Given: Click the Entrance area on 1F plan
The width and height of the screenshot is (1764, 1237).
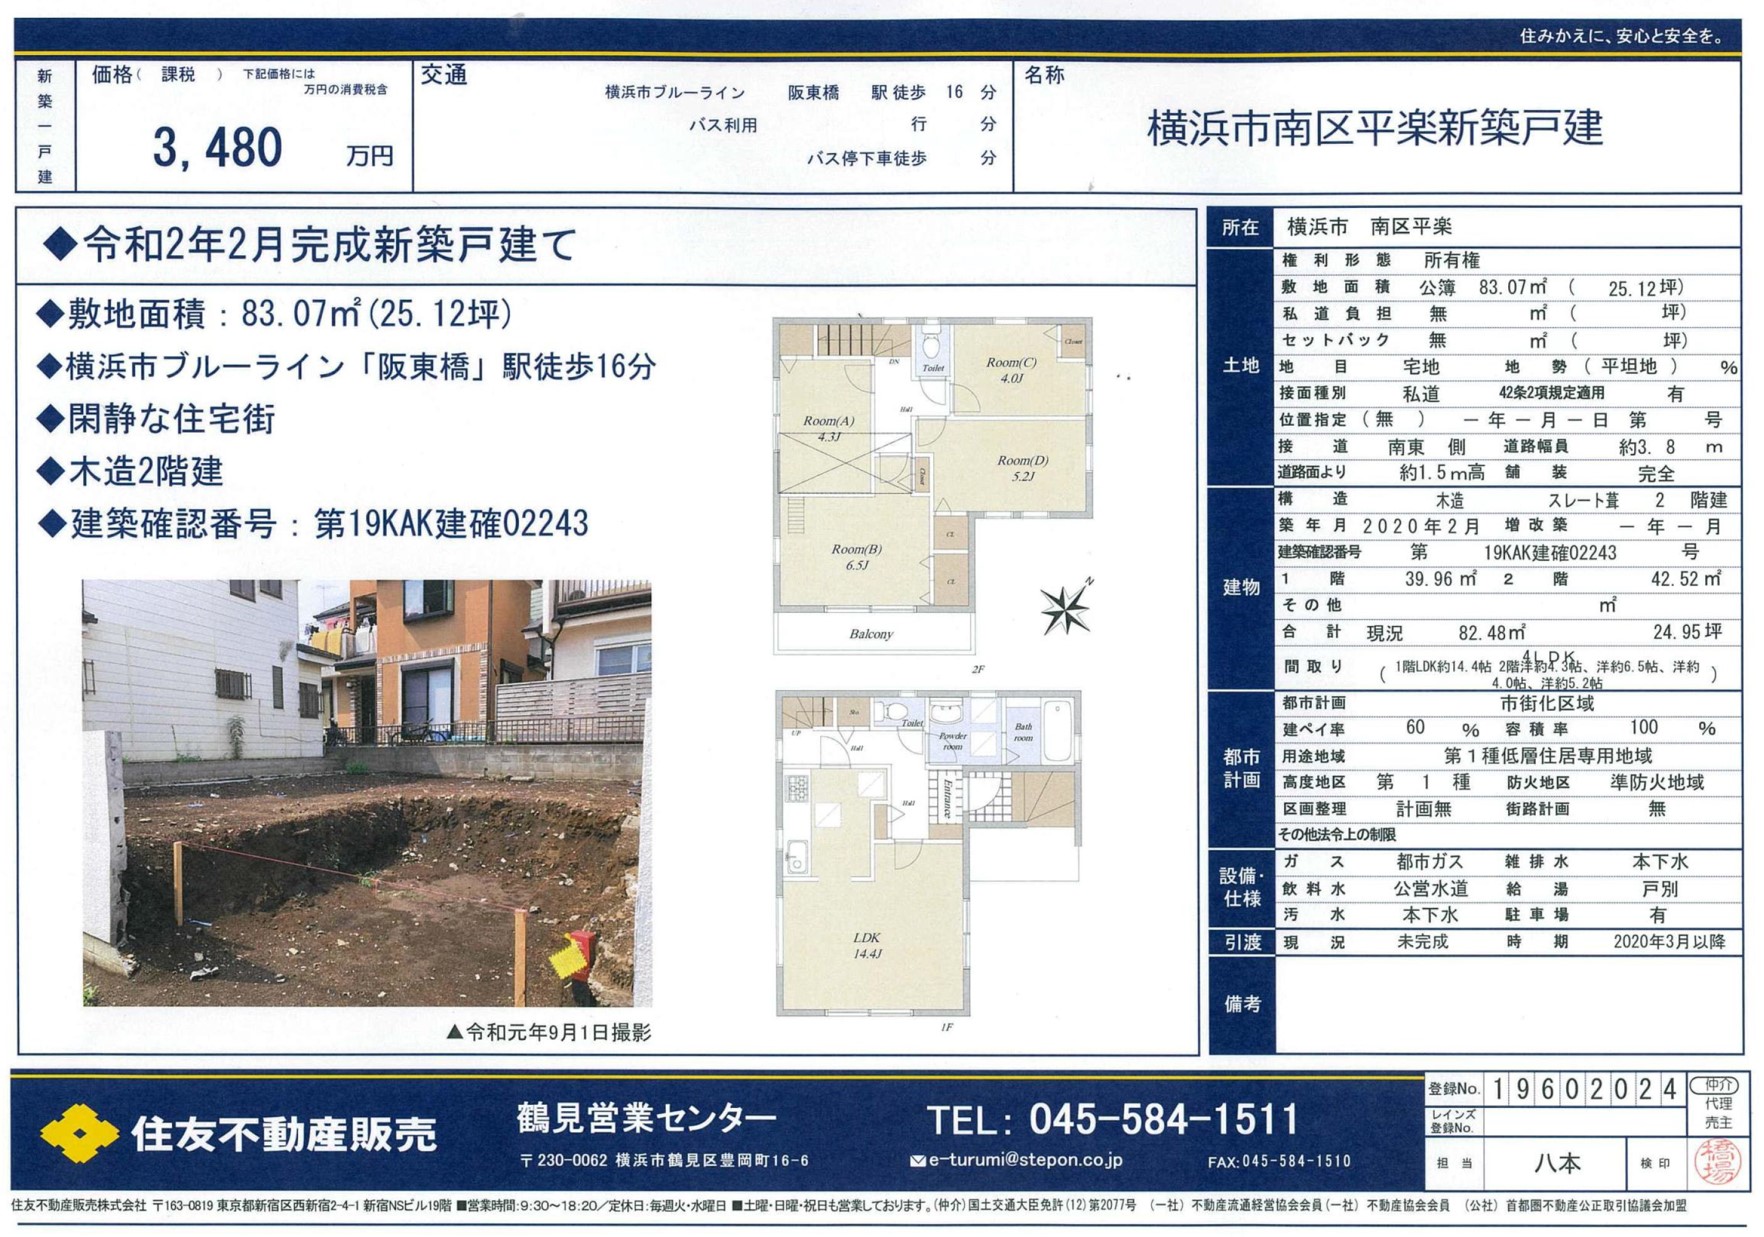Looking at the screenshot, I should click(947, 797).
